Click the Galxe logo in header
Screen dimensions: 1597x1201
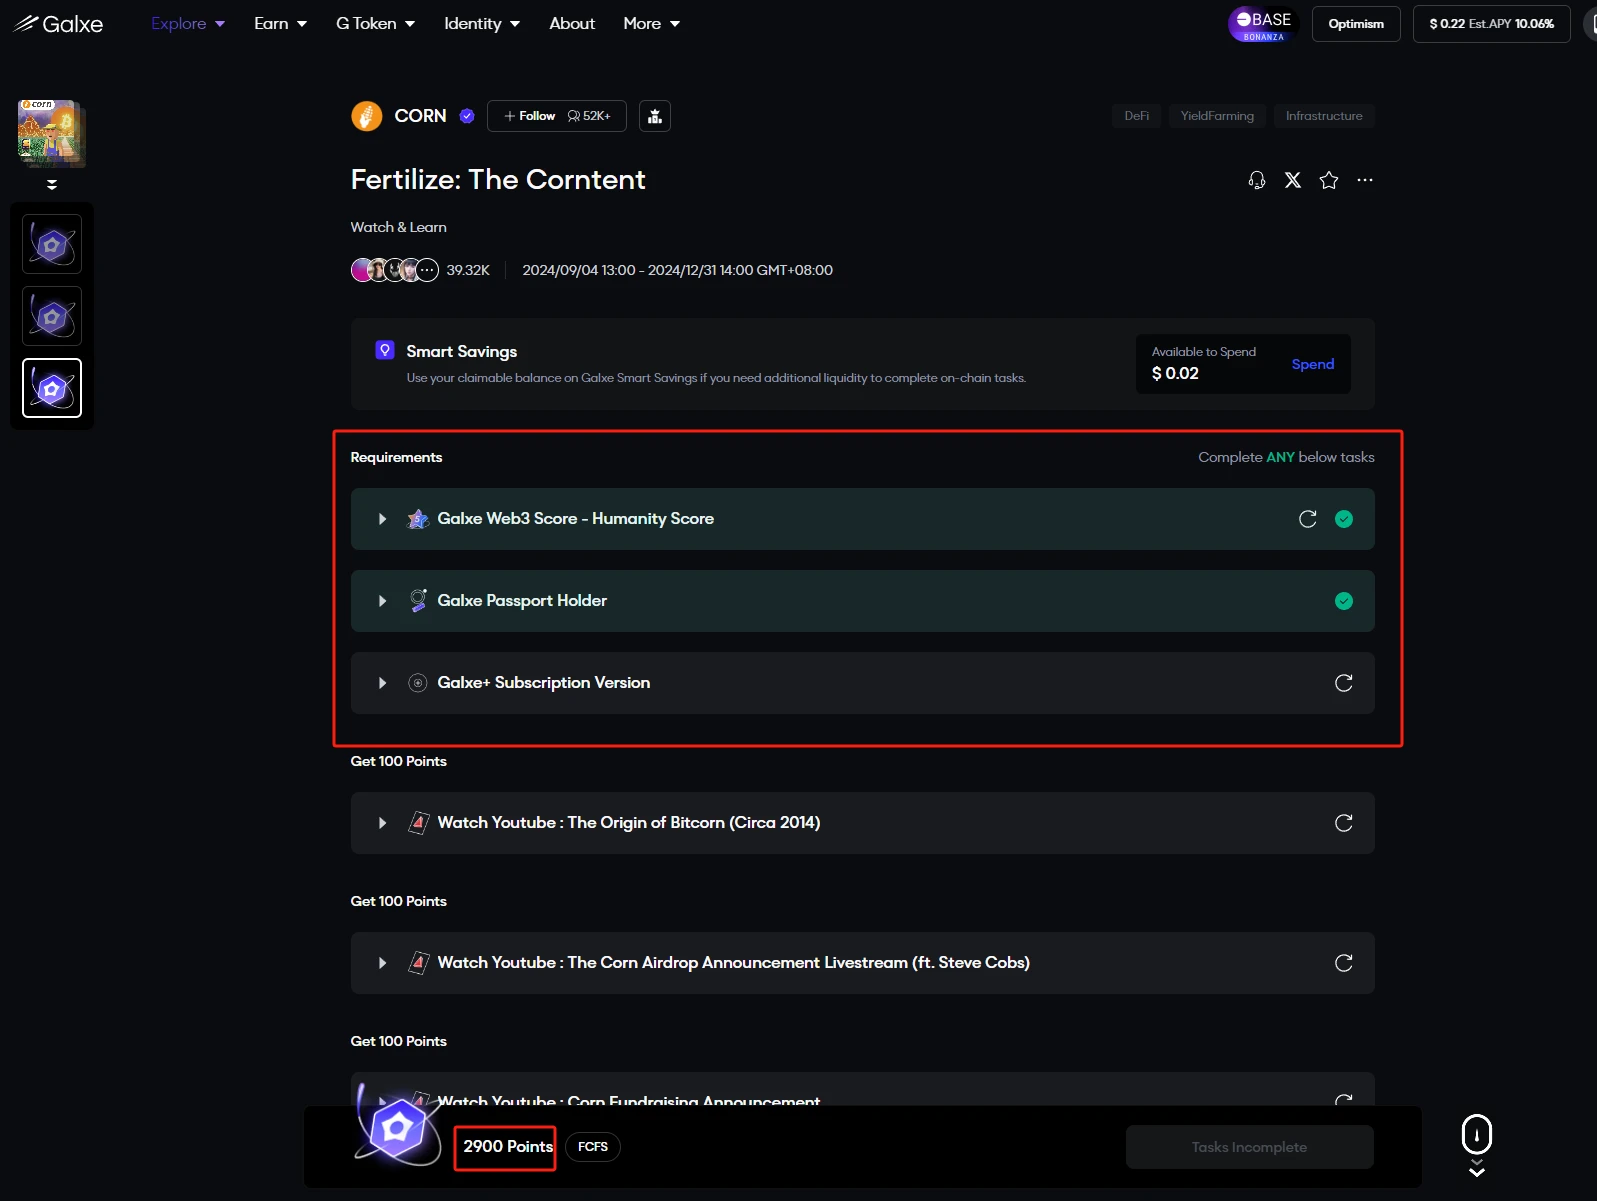[x=58, y=24]
